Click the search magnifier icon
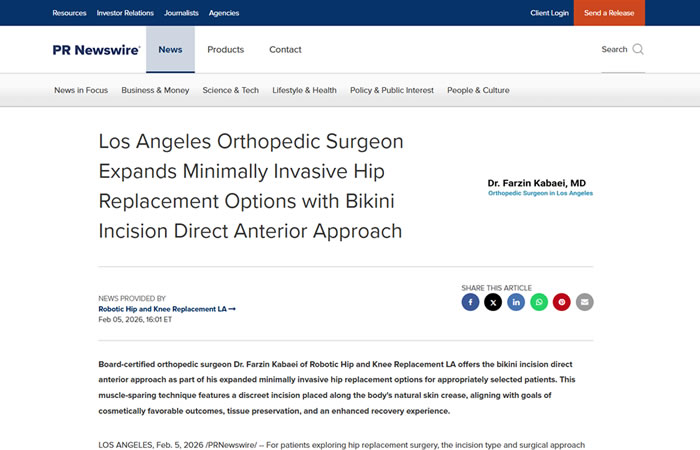This screenshot has width=700, height=450. [638, 49]
